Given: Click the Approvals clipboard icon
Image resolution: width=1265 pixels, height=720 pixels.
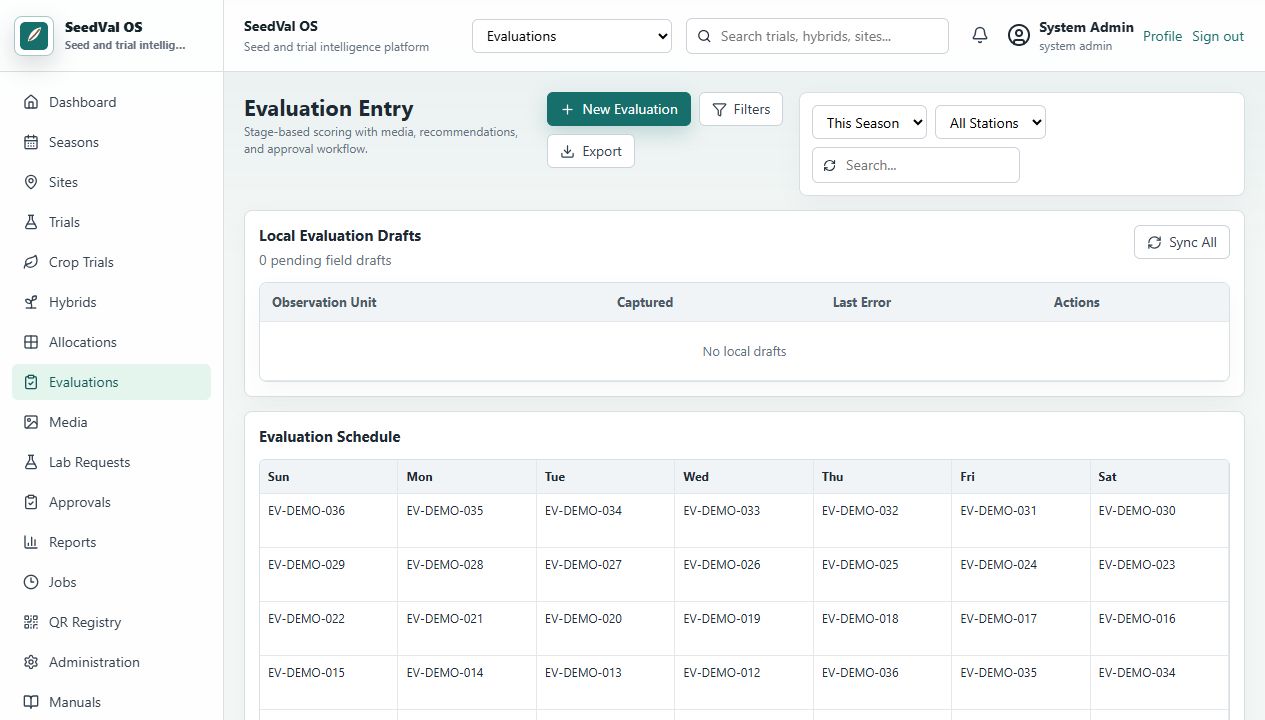Looking at the screenshot, I should [31, 502].
